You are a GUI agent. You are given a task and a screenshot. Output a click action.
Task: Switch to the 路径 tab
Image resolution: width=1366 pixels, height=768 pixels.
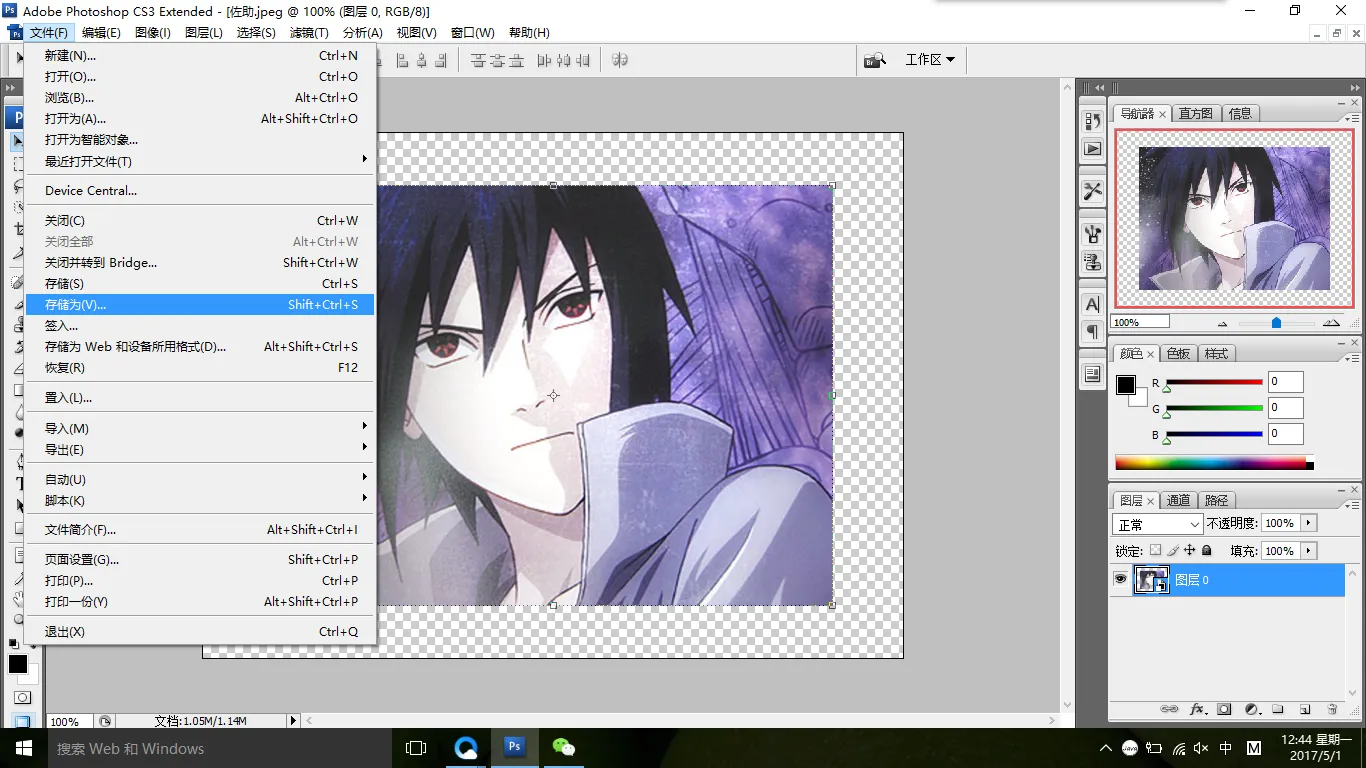pos(1216,500)
